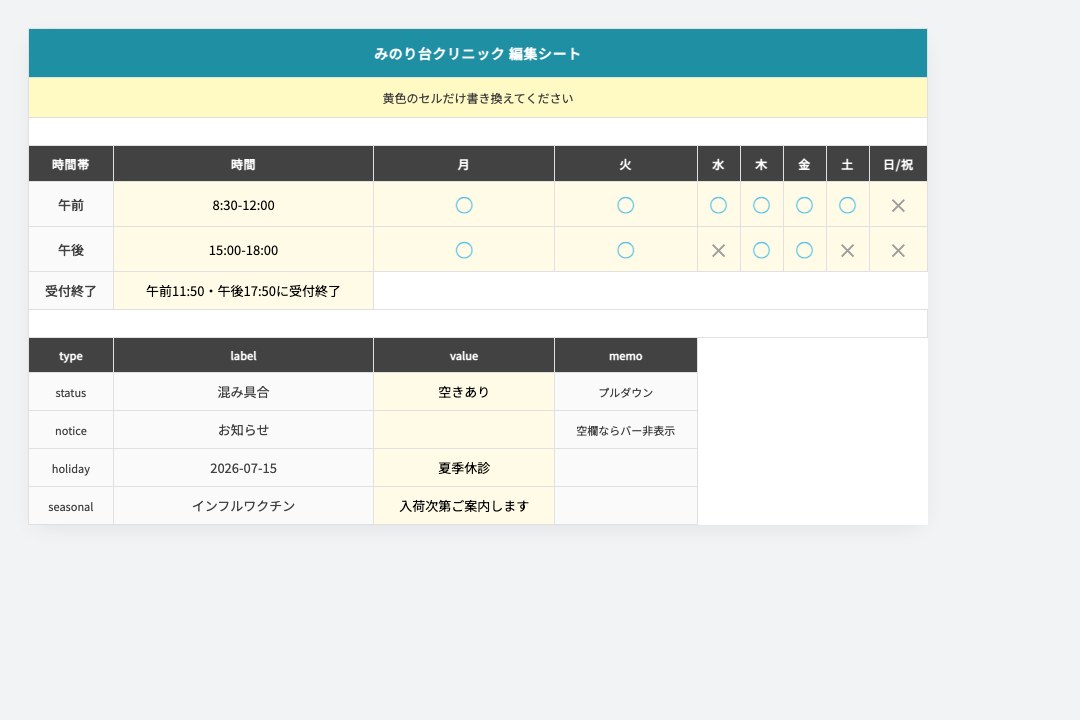Select Wednesday afternoon cross cell
The height and width of the screenshot is (720, 1080).
point(718,249)
